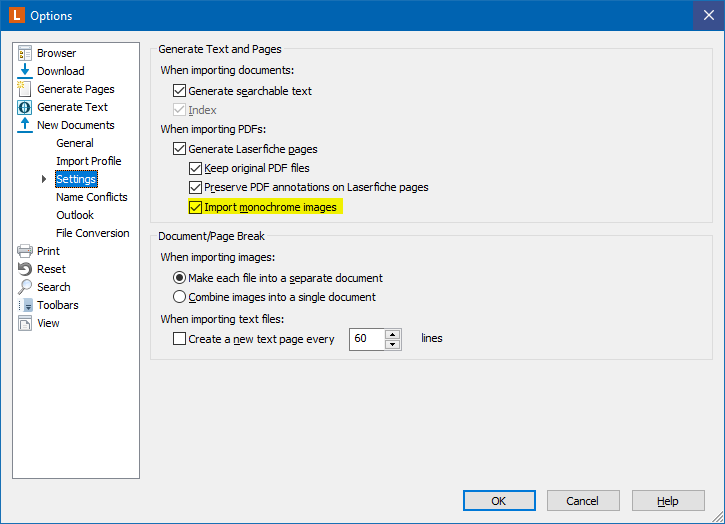Select the Reset undo-arrow icon

click(x=25, y=269)
